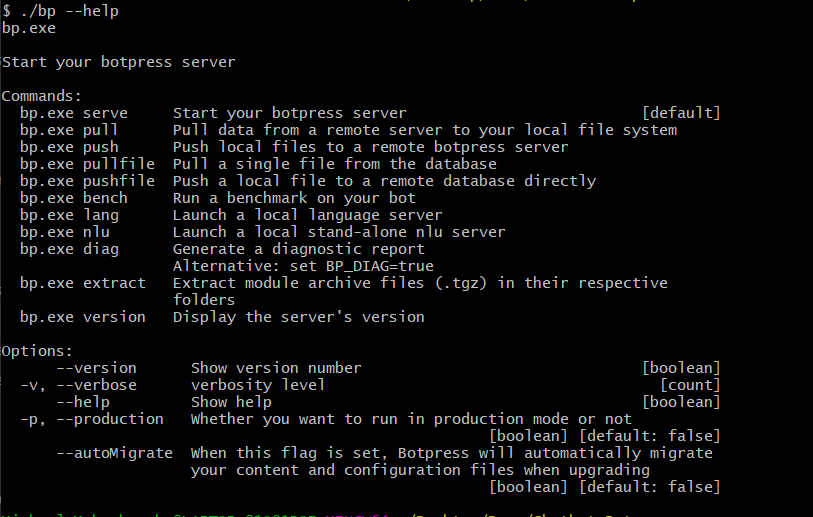Click the 'Commands:' section heading
The height and width of the screenshot is (517, 813).
click(x=42, y=96)
